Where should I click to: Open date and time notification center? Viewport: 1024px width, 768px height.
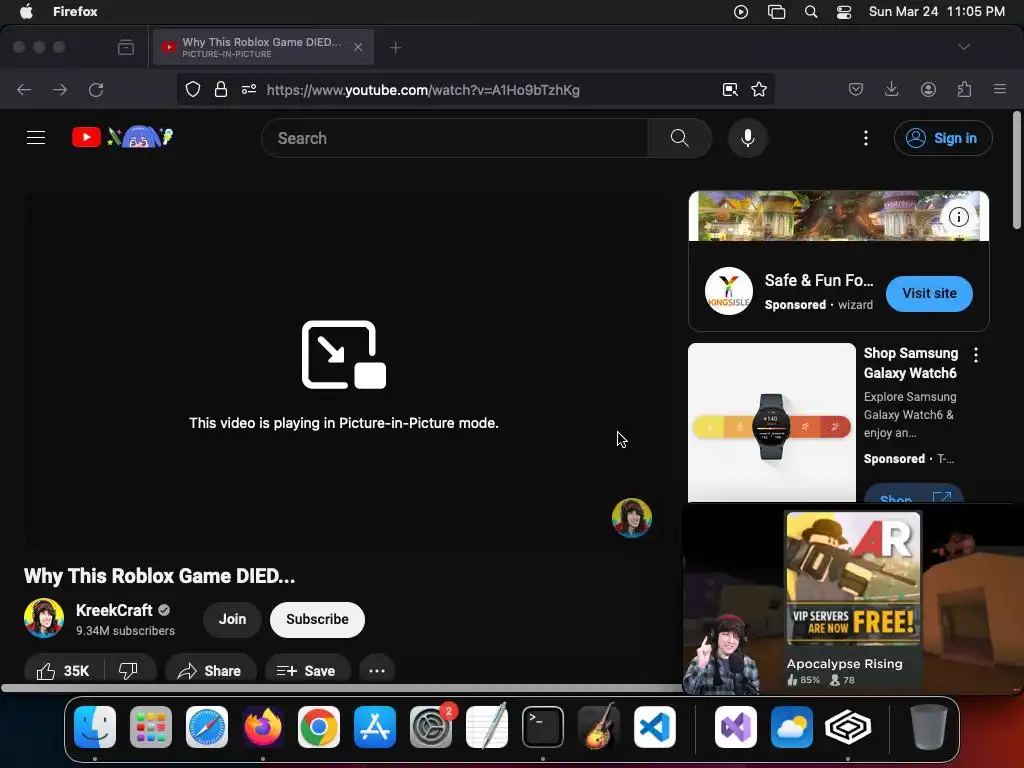click(x=936, y=12)
